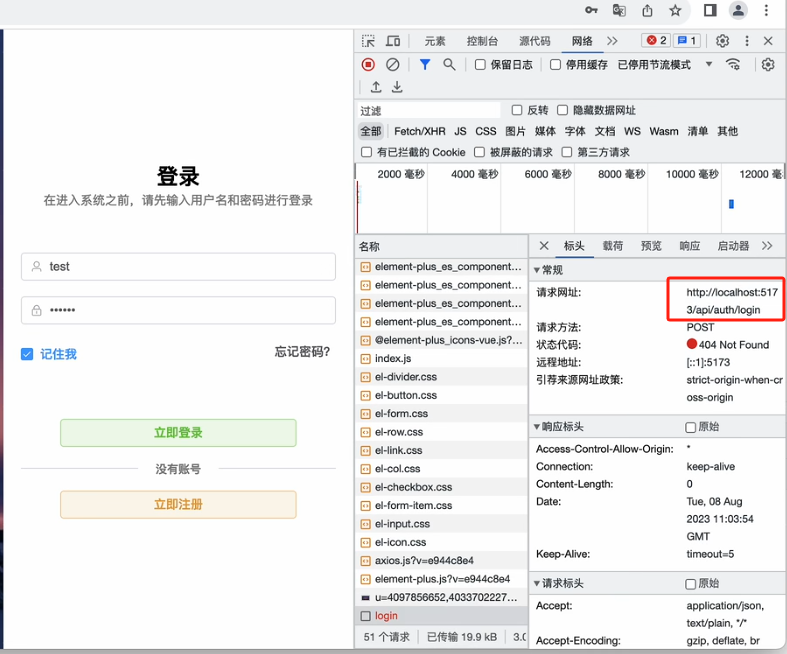Open network panel settings gear

click(768, 64)
